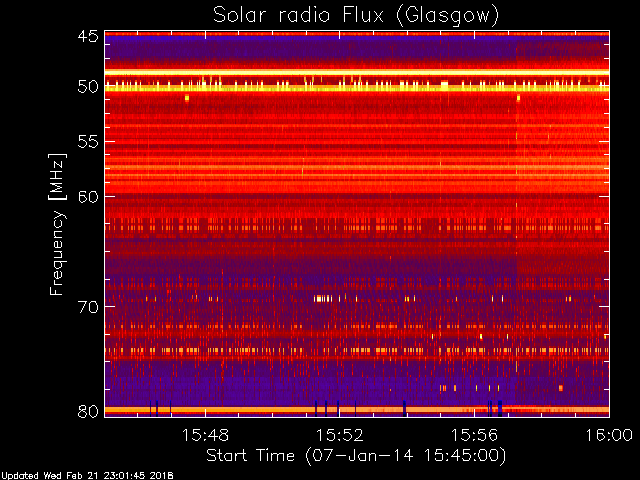Click the 15:52 time tick label
Viewport: 640px width, 480px height.
pyautogui.click(x=340, y=435)
